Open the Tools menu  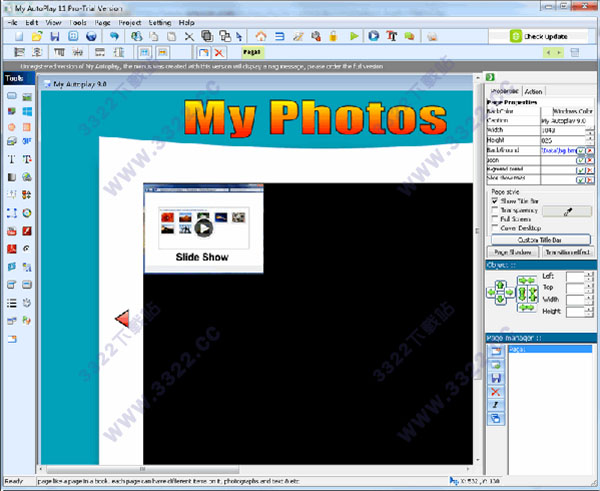point(78,23)
